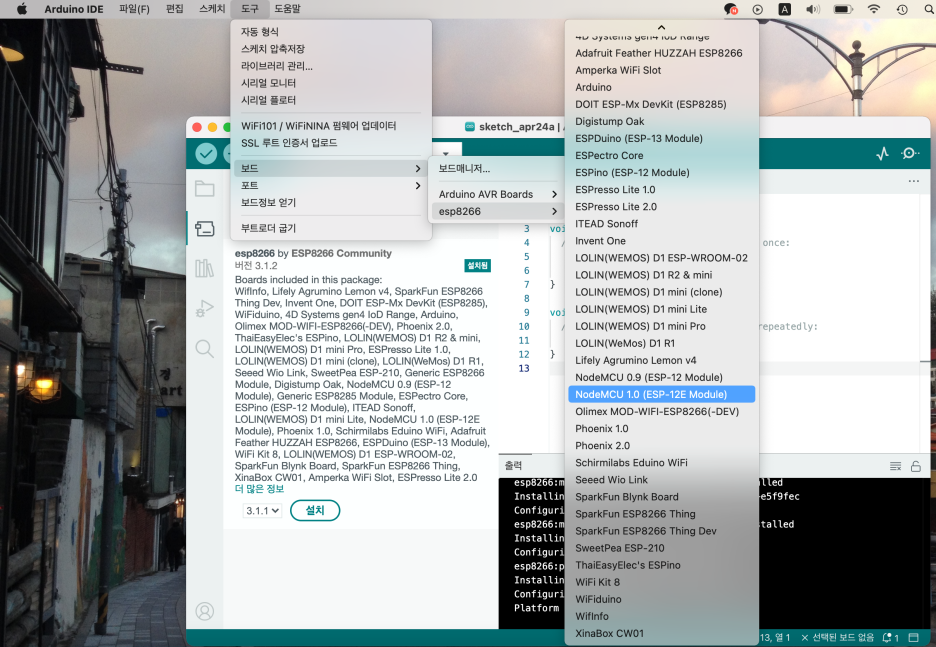
Task: Click the 출력 output panel label
Action: [x=513, y=466]
